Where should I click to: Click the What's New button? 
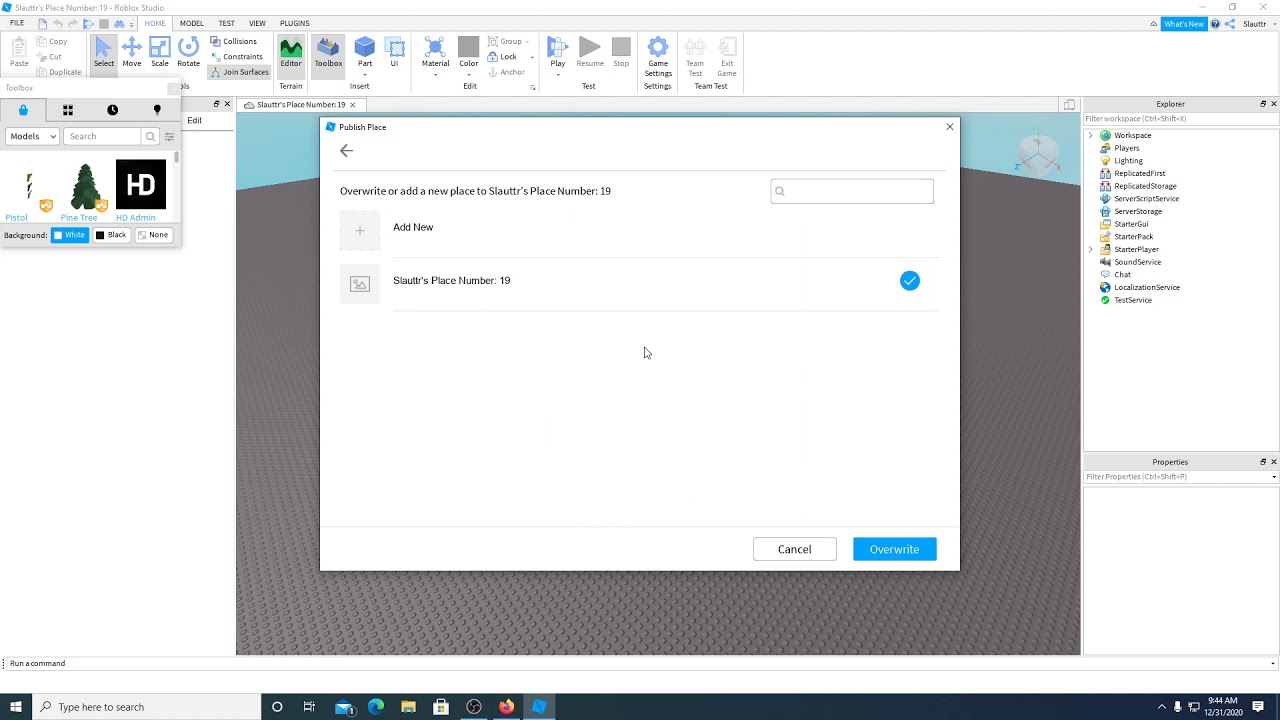(1183, 24)
